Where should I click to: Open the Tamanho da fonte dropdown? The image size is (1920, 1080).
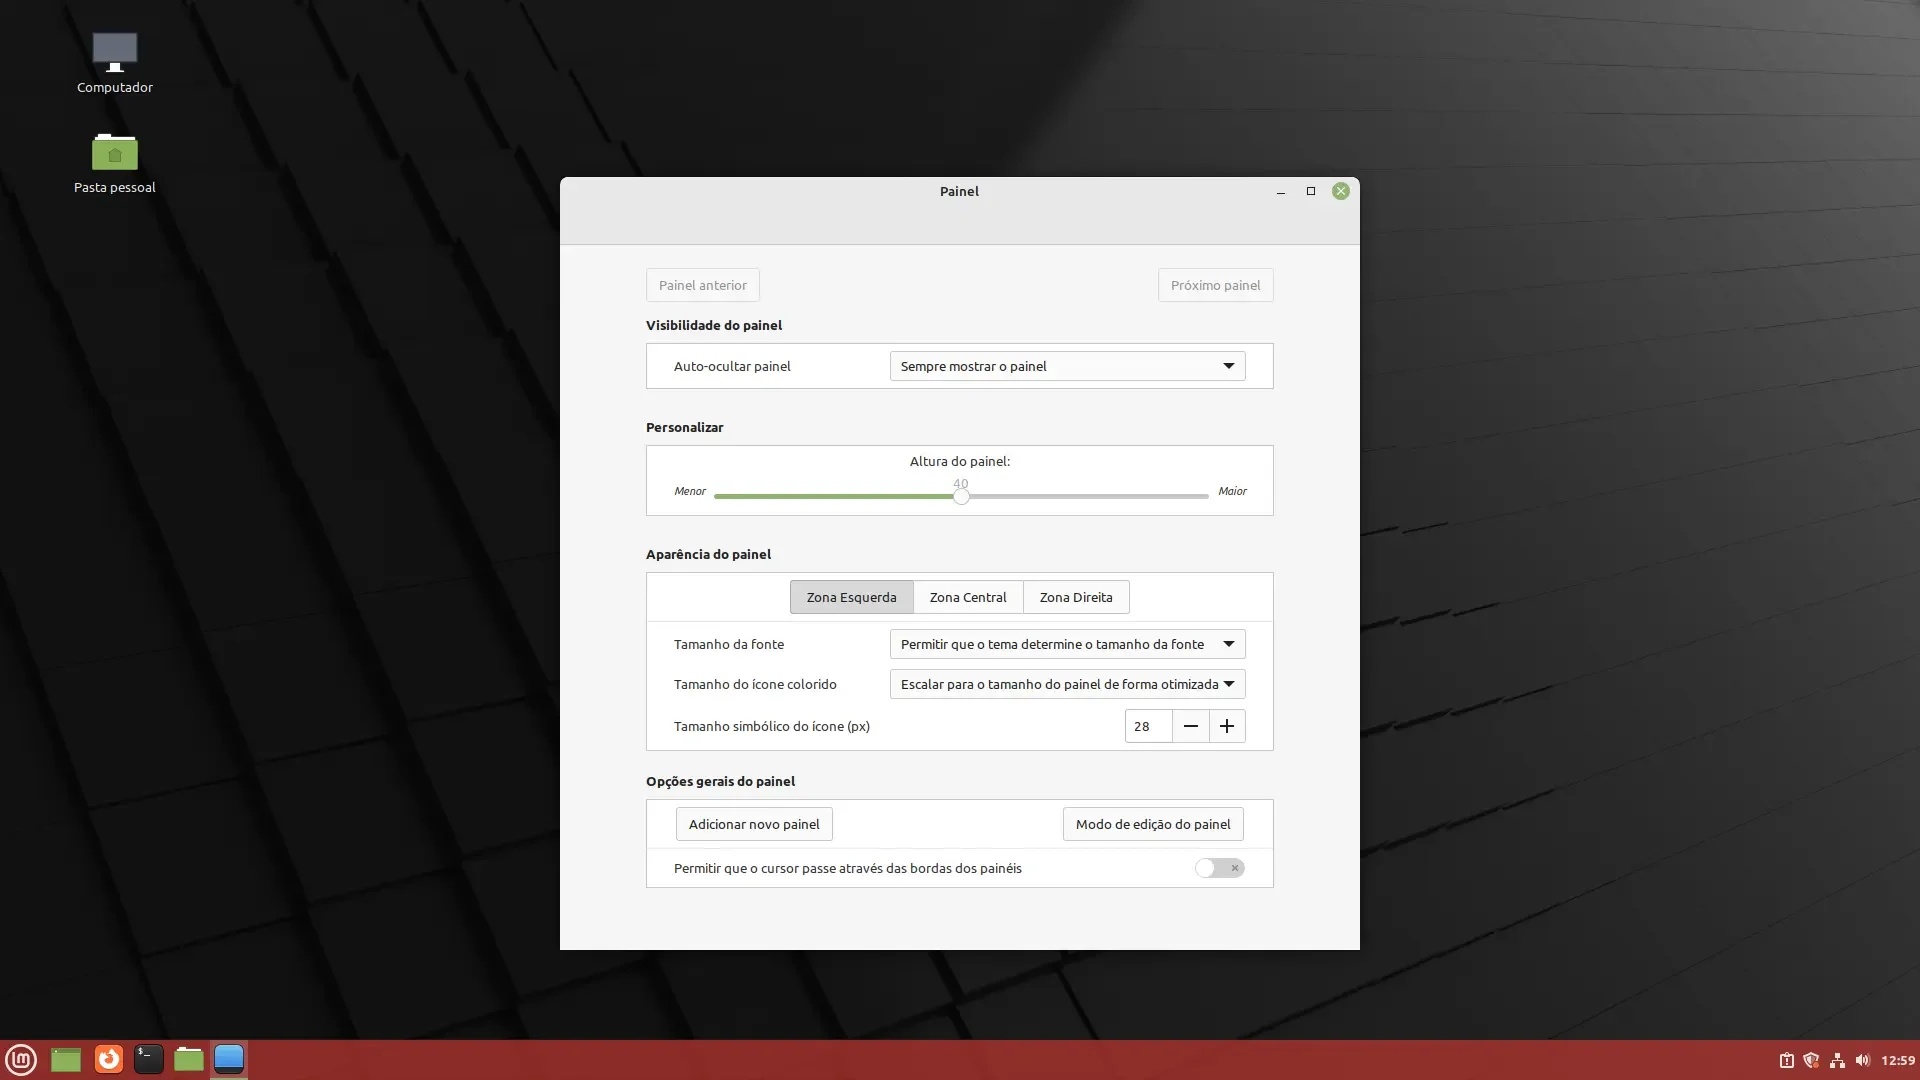[1068, 644]
